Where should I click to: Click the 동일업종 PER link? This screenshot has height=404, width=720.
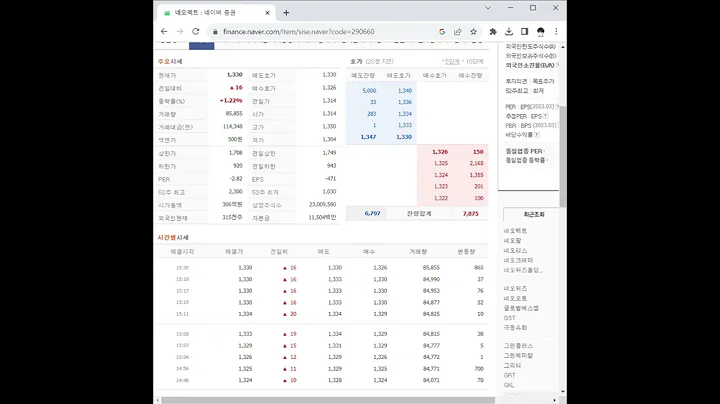point(525,151)
